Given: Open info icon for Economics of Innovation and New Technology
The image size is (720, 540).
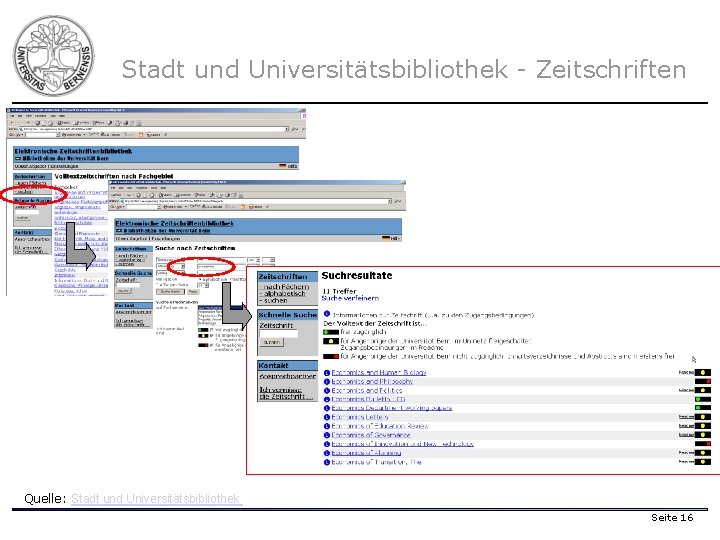Looking at the screenshot, I should click(x=327, y=444).
